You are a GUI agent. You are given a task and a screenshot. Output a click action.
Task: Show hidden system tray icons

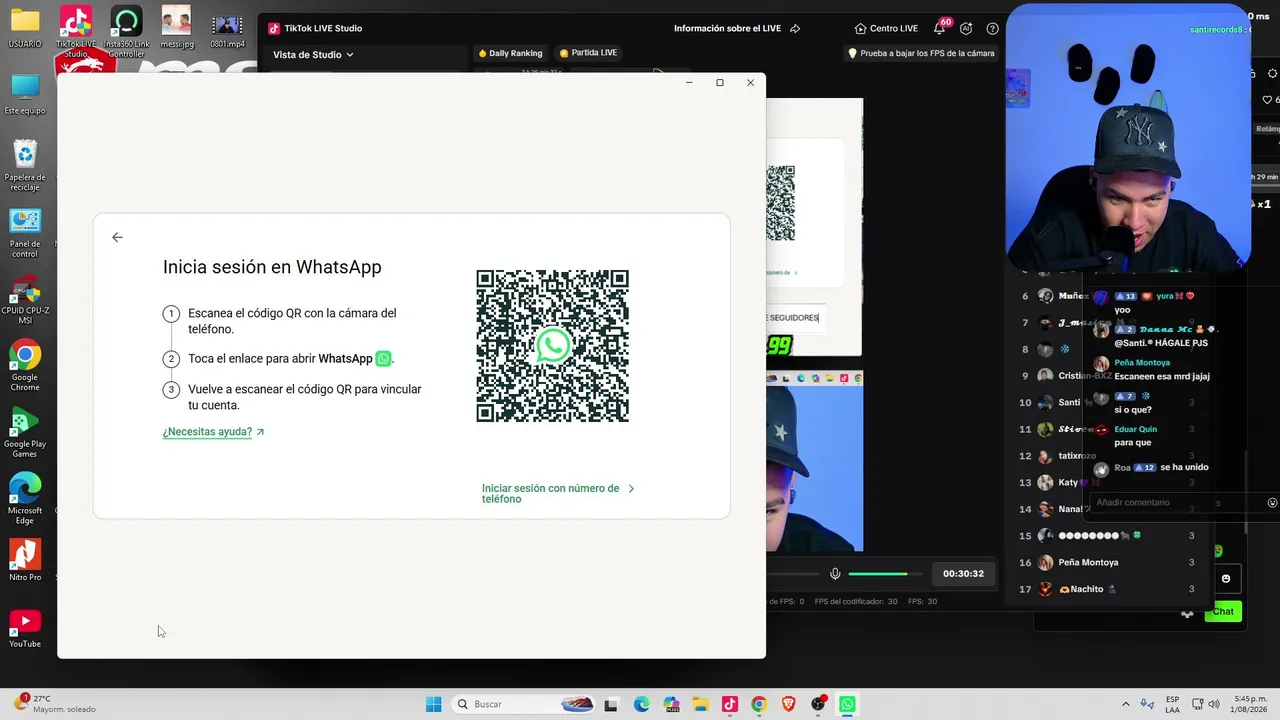(1126, 704)
